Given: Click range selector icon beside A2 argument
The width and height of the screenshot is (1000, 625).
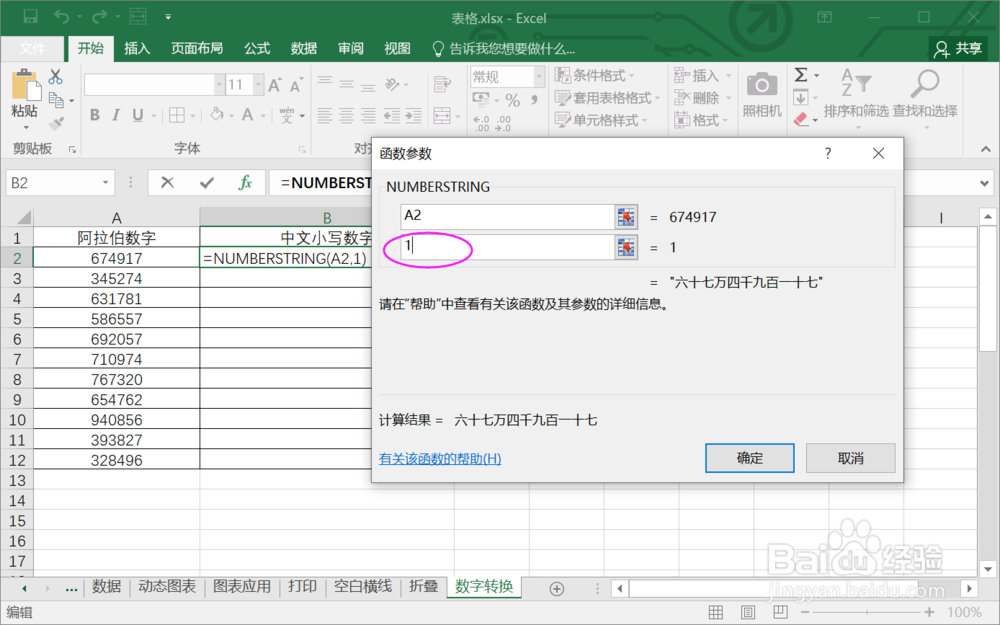Looking at the screenshot, I should (x=626, y=217).
